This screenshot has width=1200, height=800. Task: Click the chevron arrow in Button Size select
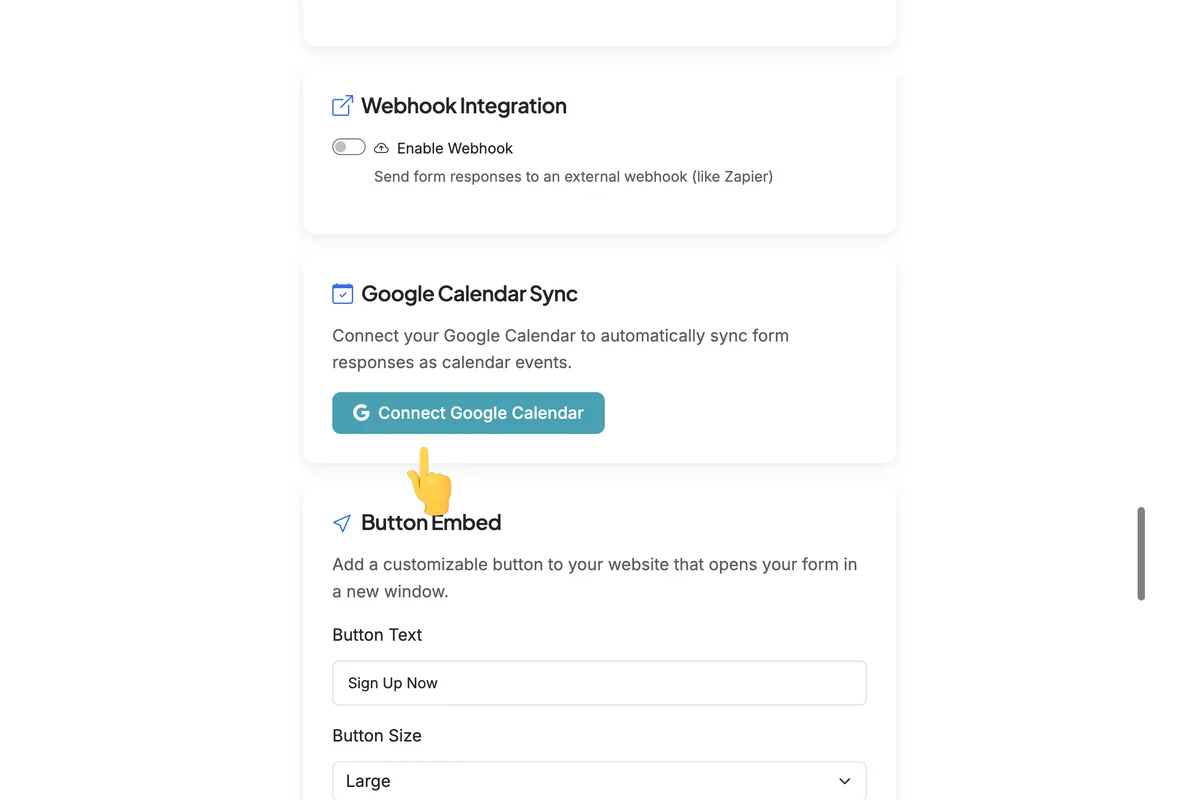(x=845, y=781)
